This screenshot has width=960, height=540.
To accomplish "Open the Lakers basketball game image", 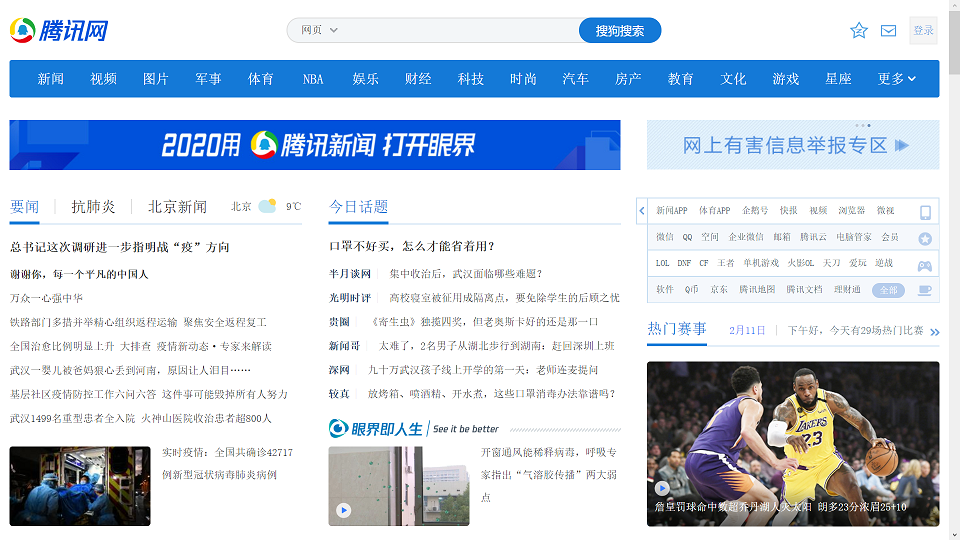I will pos(793,444).
